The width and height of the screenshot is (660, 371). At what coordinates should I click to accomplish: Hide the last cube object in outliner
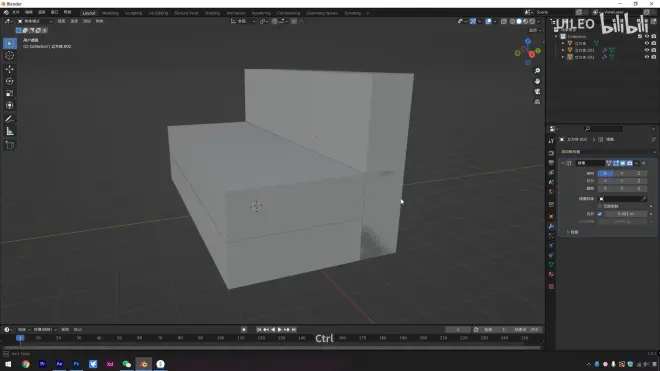[x=647, y=57]
